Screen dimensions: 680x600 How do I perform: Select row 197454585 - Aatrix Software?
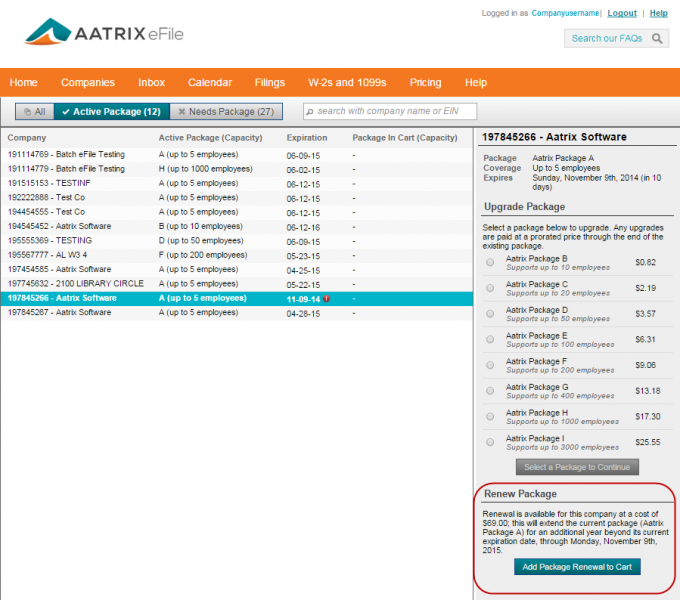[x=237, y=269]
